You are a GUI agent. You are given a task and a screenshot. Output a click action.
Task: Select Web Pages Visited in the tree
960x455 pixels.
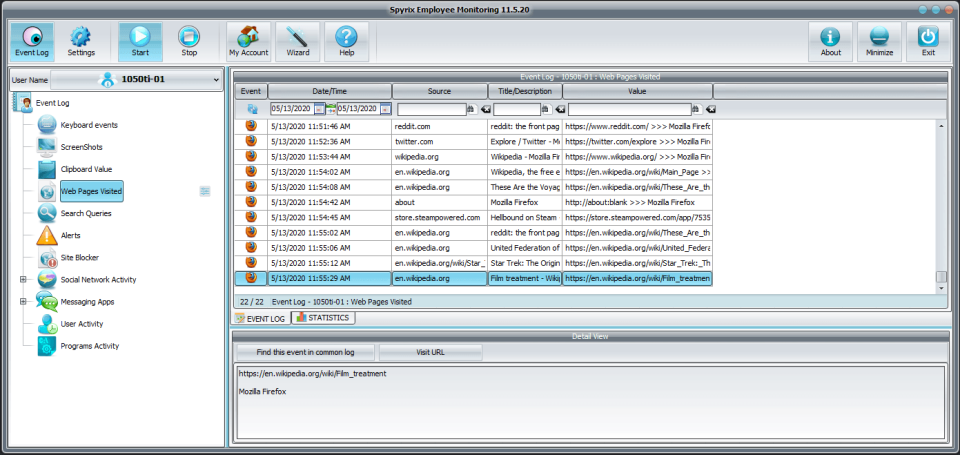pos(91,191)
